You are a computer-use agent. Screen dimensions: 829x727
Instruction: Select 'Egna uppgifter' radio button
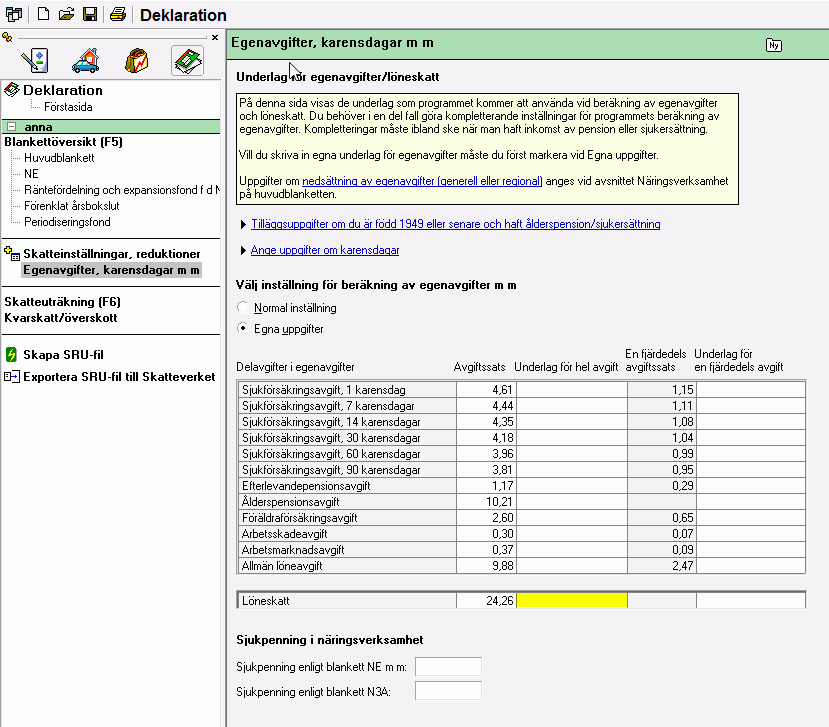point(242,328)
